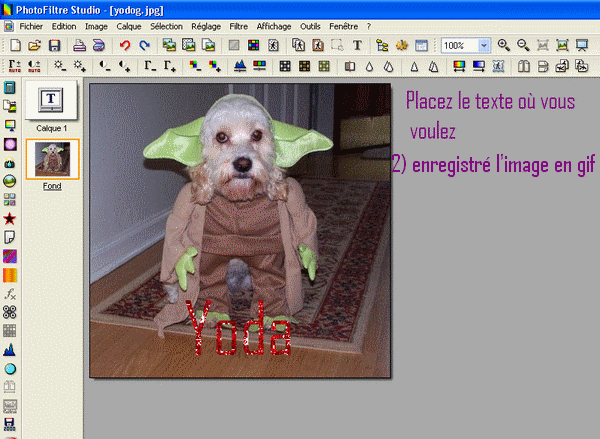Open the Réglage menu
The width and height of the screenshot is (600, 439).
[x=206, y=26]
